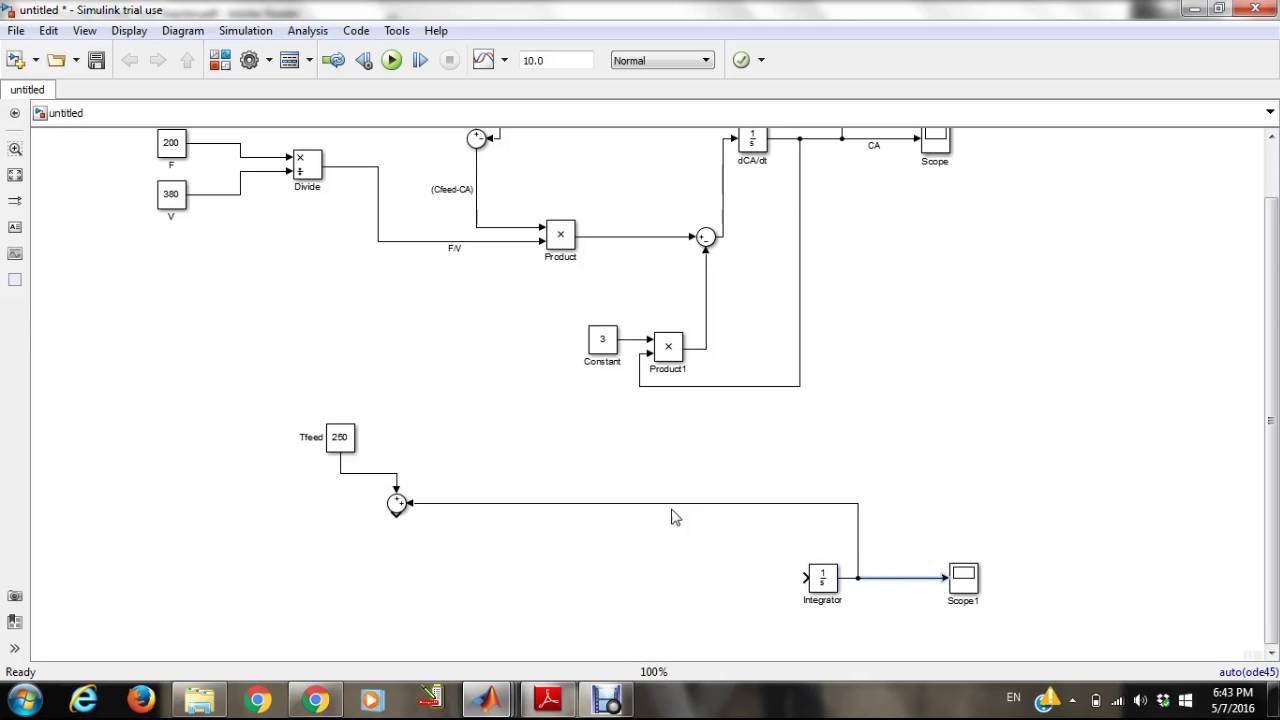
Task: Click the untitled breadcrumb in address bar
Action: pos(66,113)
